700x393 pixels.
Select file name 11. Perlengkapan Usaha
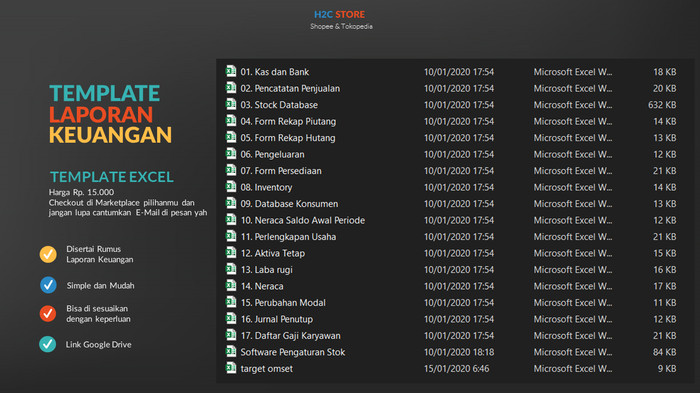288,237
